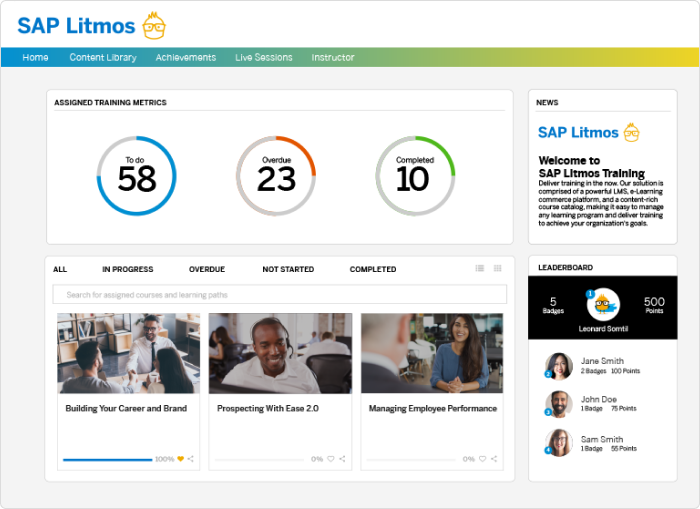Click progress bar on Managing Employee Performance
Viewport: 700px width, 509px height.
[x=411, y=459]
